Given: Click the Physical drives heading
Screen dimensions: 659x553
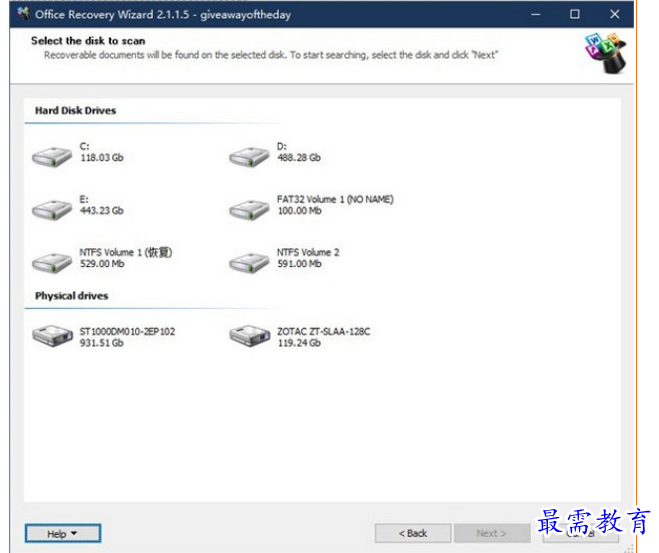Looking at the screenshot, I should tap(71, 296).
